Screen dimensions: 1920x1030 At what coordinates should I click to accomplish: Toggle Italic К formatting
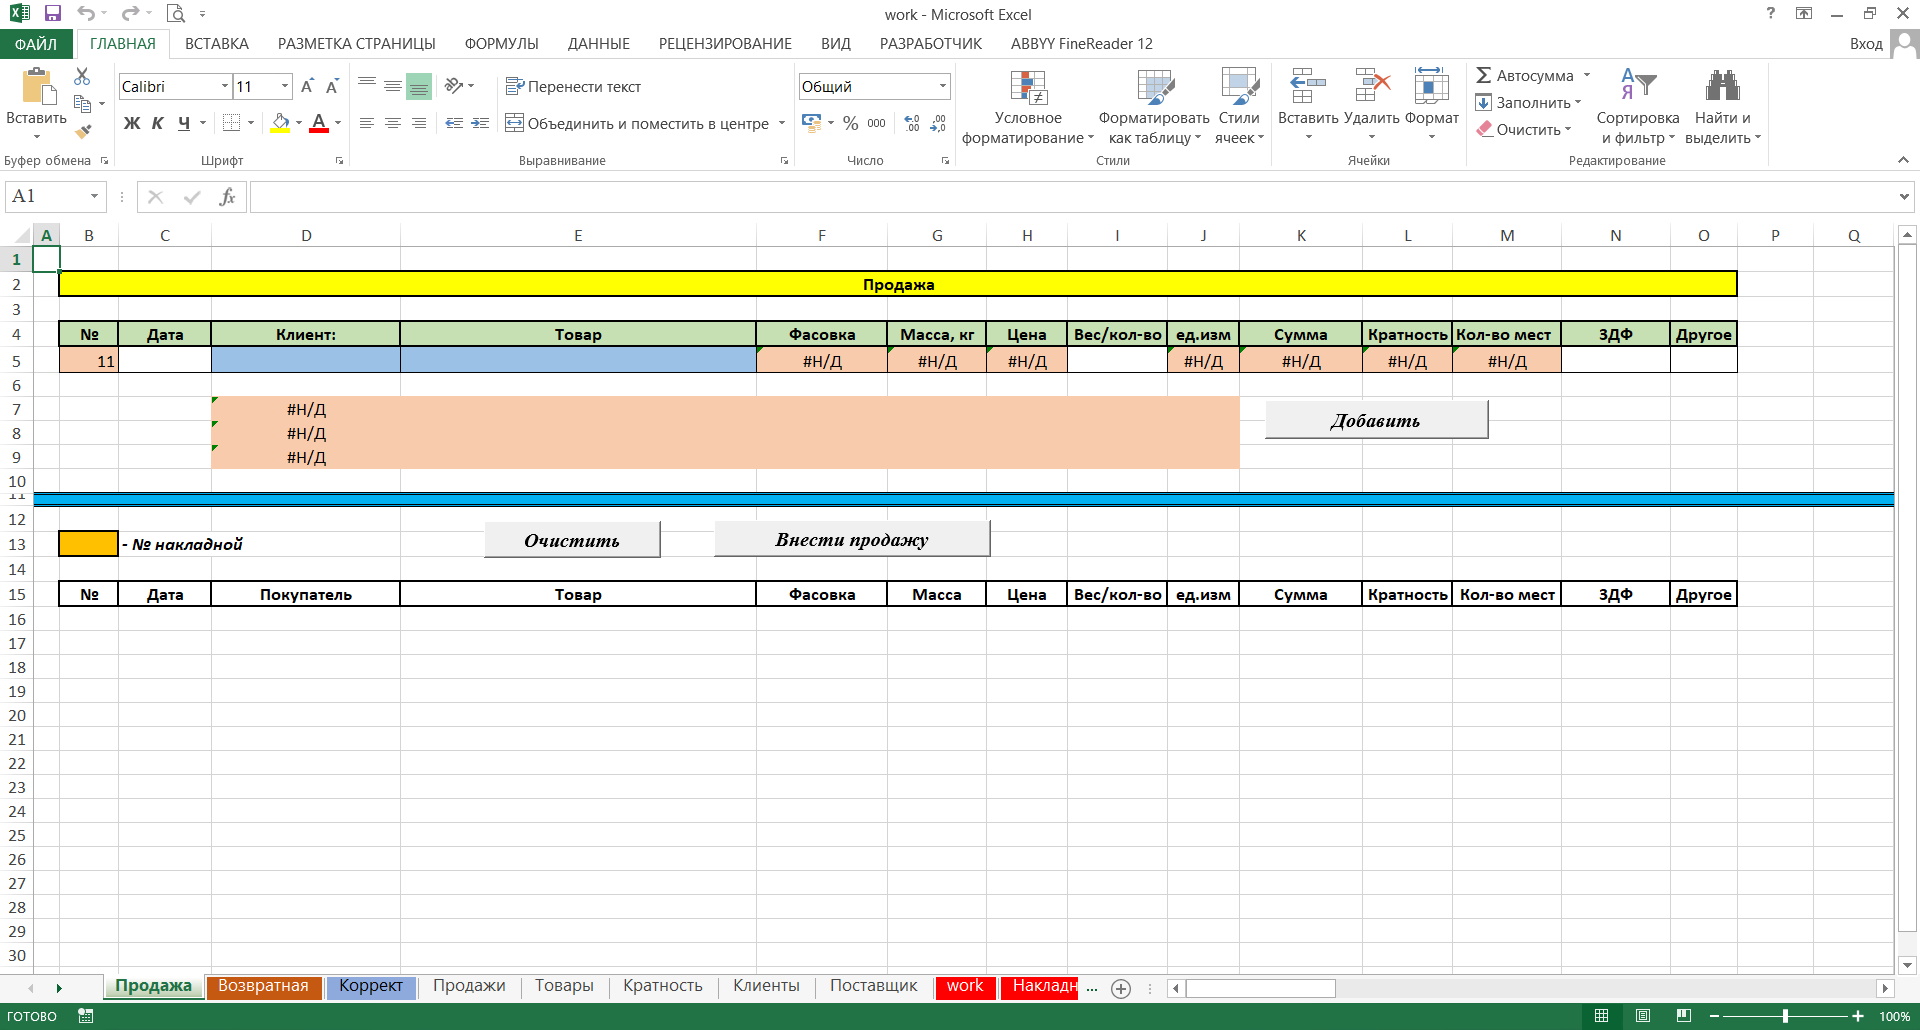point(157,123)
